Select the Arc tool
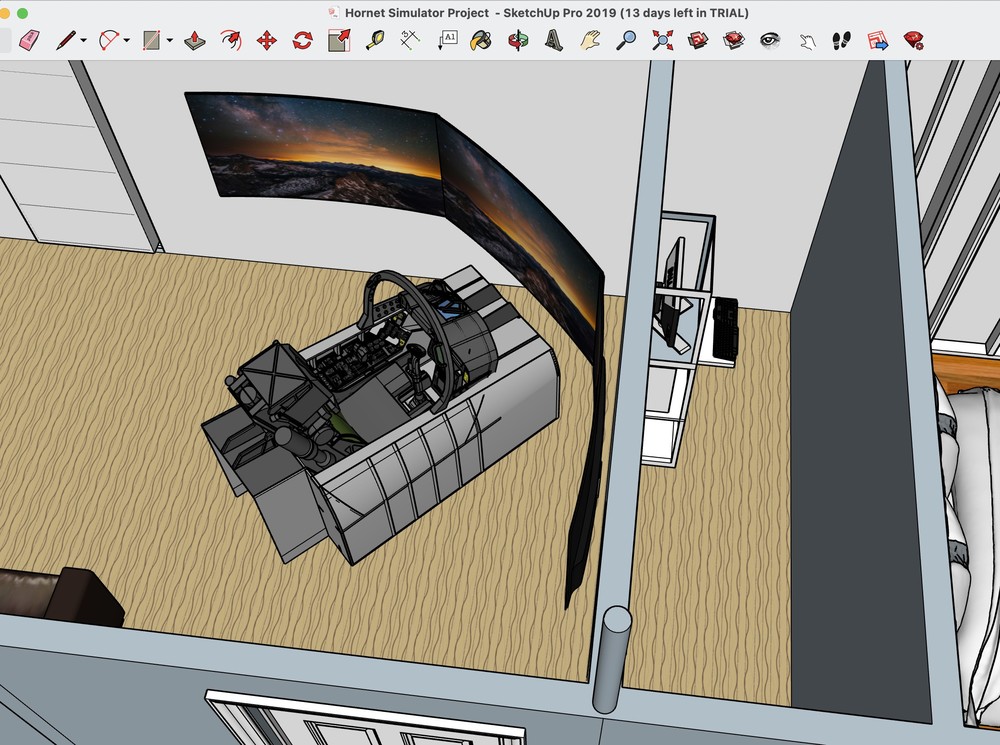1000x745 pixels. [x=110, y=42]
